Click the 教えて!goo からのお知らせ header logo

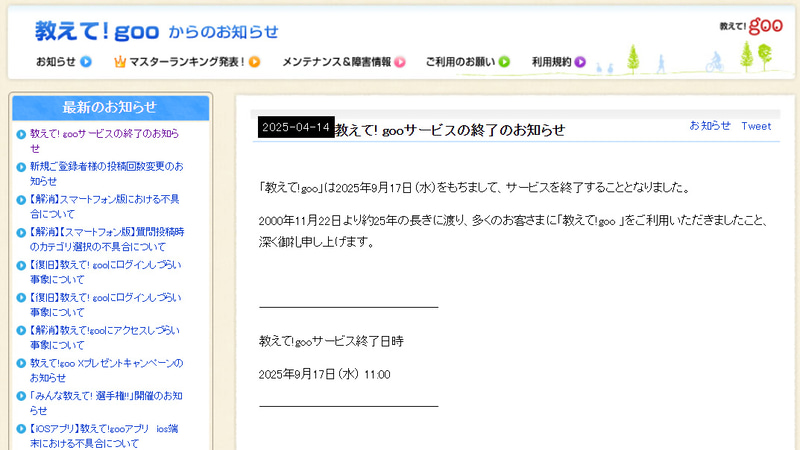157,31
